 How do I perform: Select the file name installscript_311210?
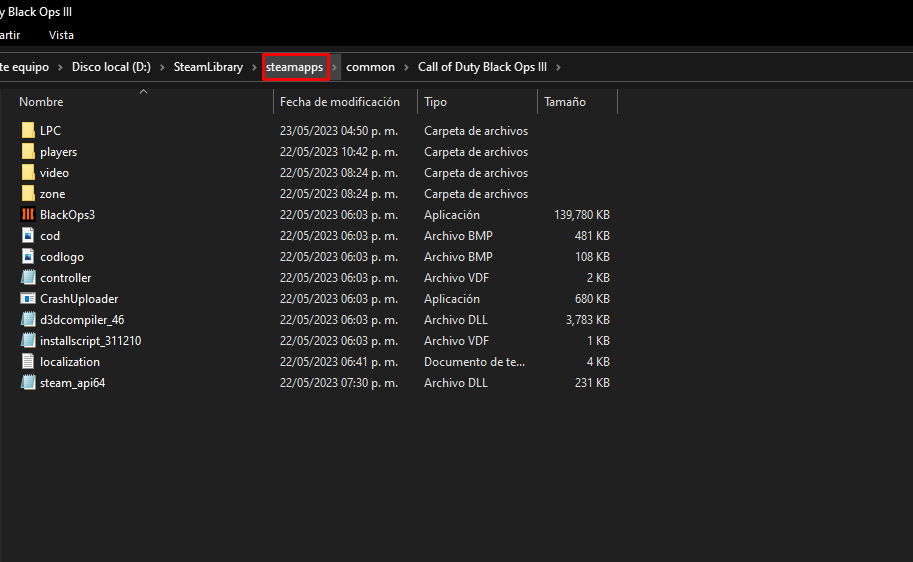click(91, 341)
